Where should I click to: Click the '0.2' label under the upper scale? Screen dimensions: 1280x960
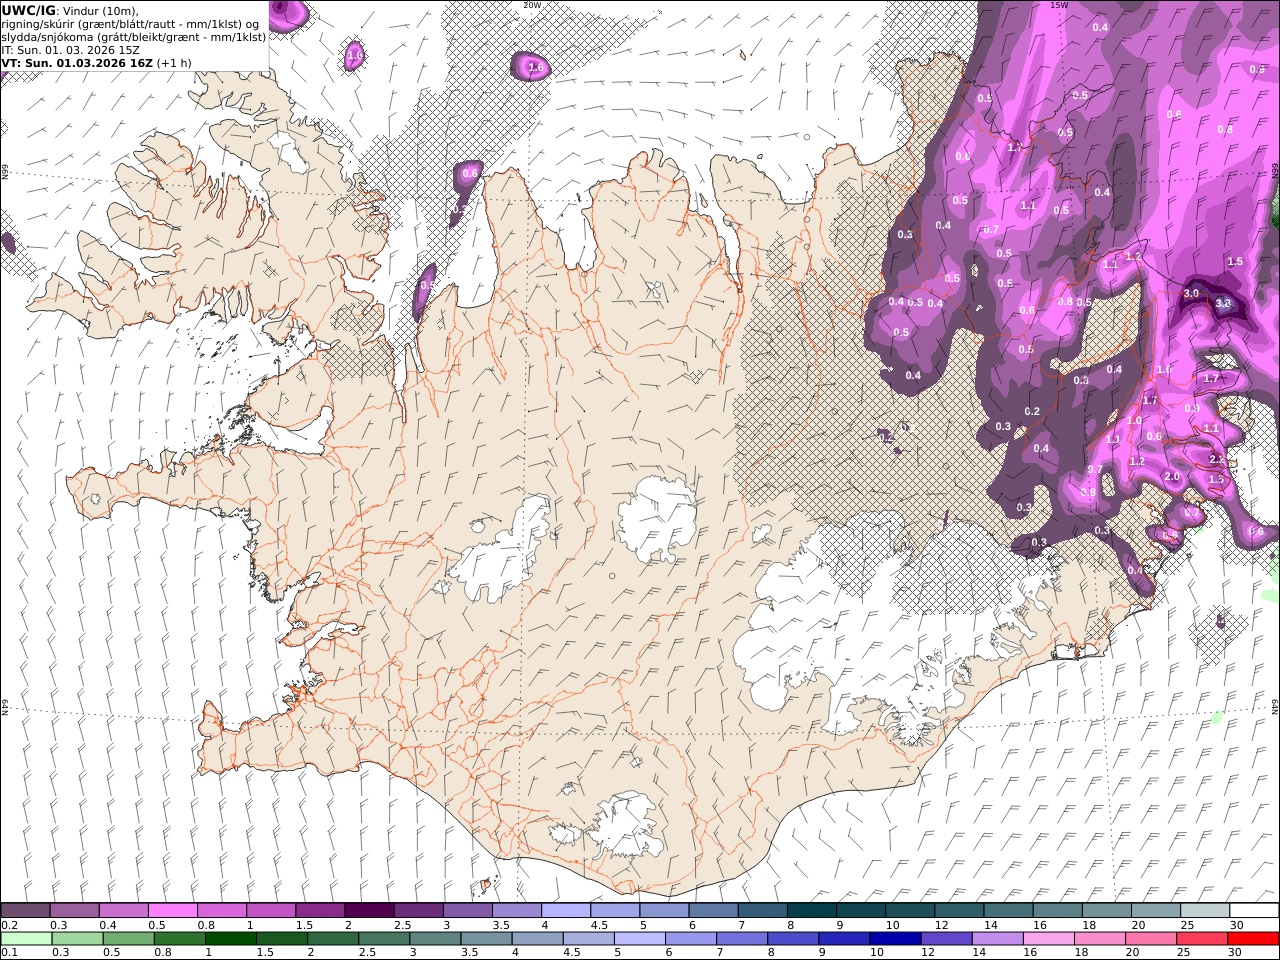(9, 925)
